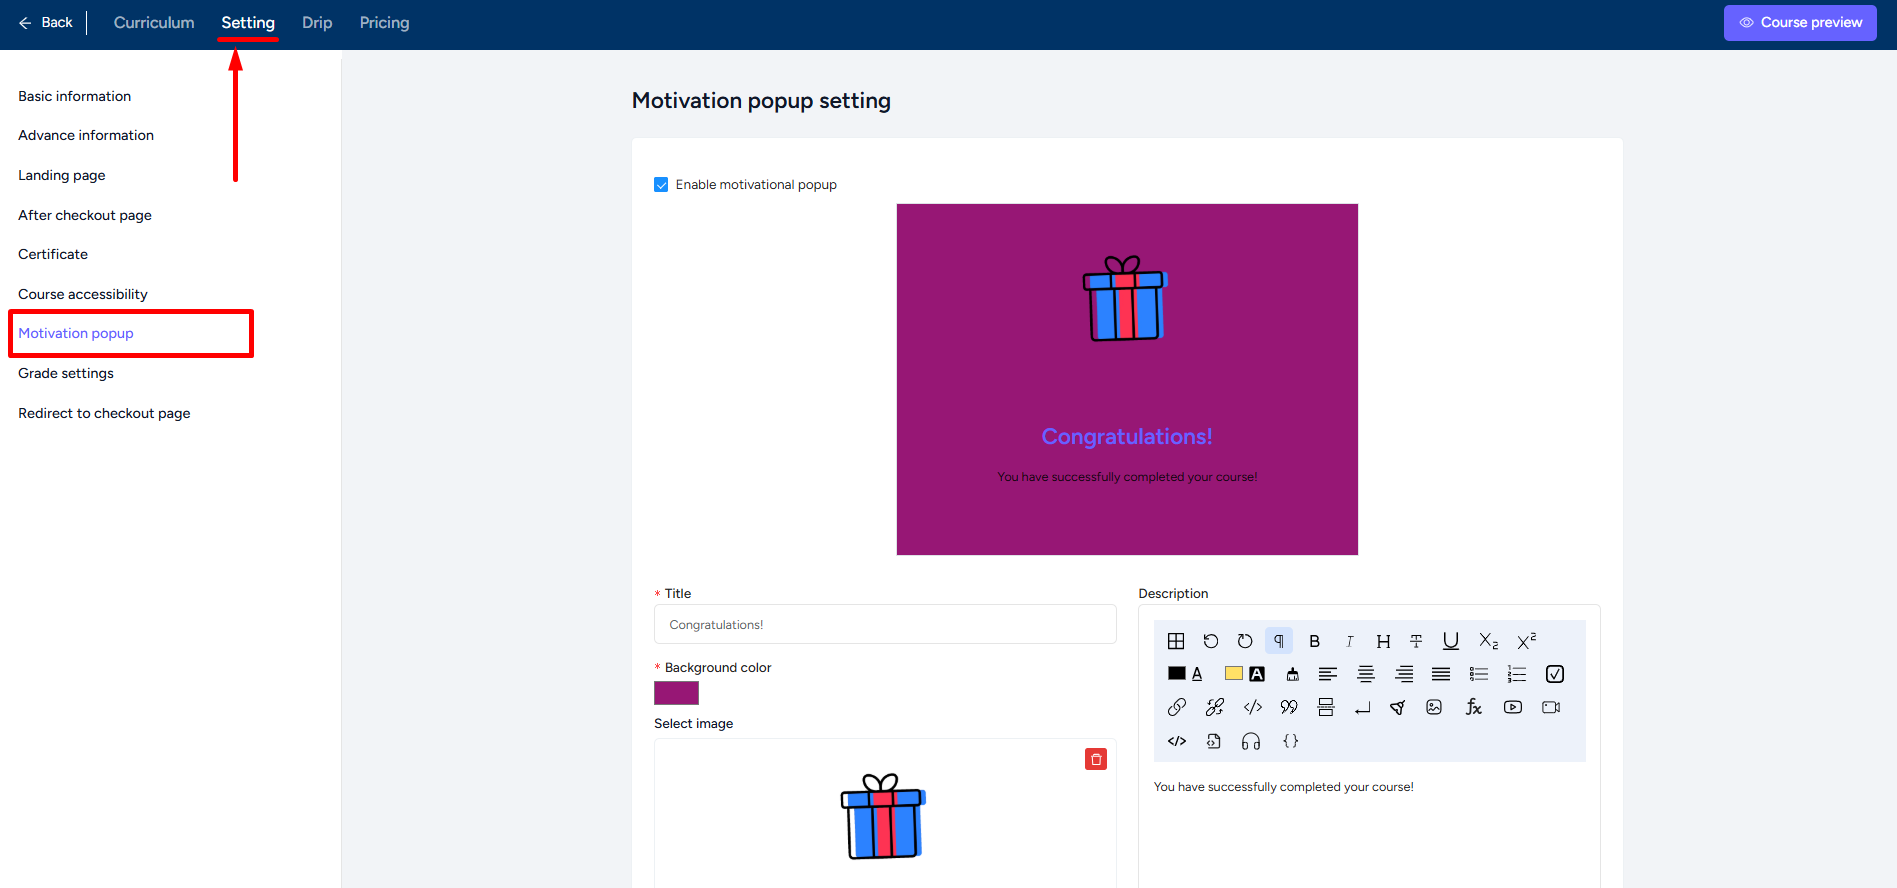Image resolution: width=1897 pixels, height=888 pixels.
Task: Insert a page break divider
Action: [1326, 707]
